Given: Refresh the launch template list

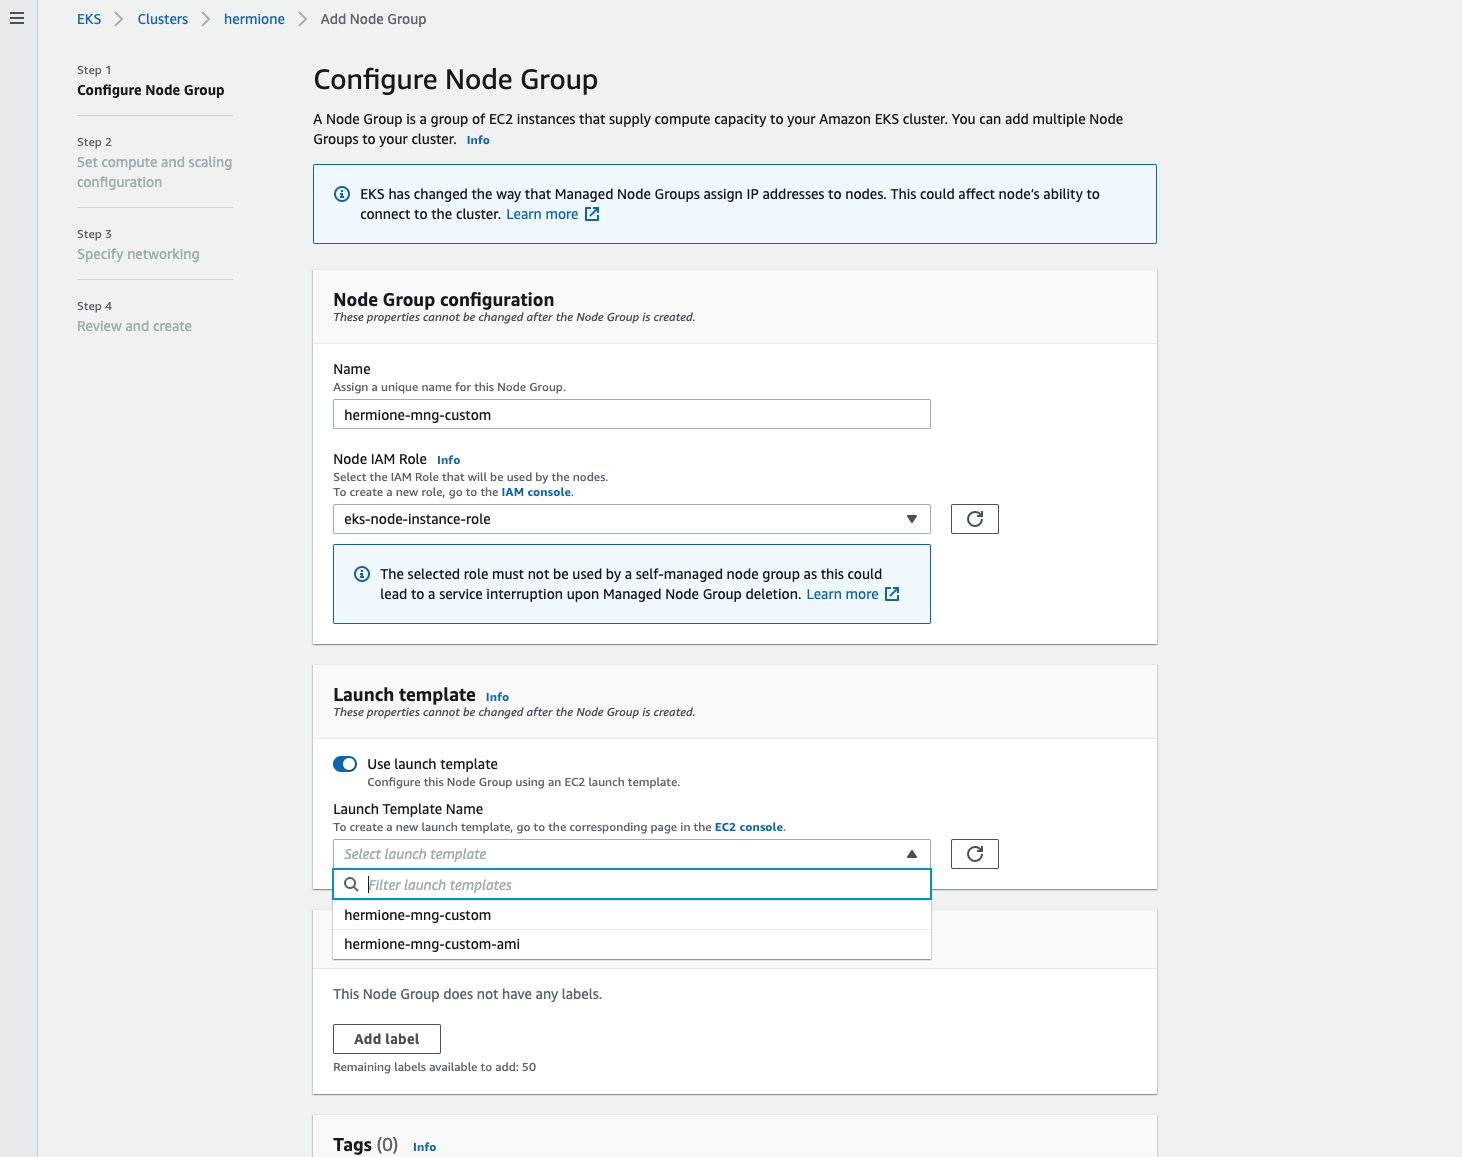Looking at the screenshot, I should 975,854.
